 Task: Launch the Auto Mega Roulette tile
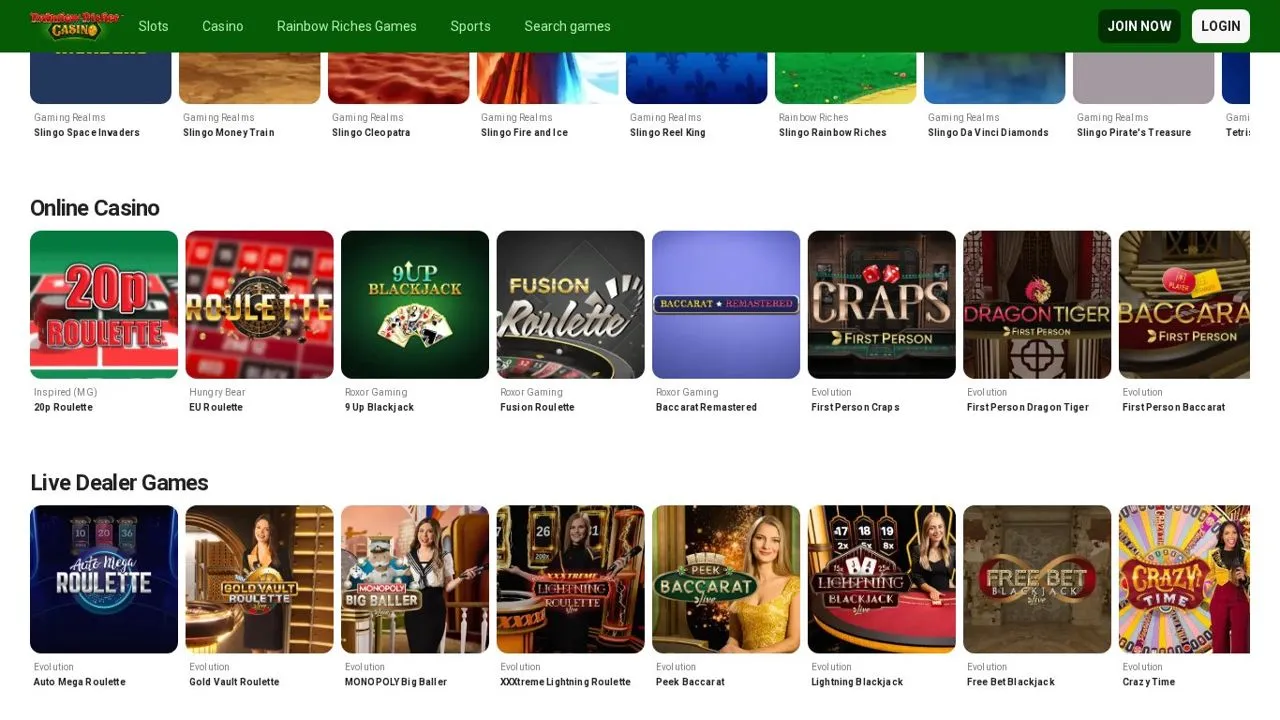pyautogui.click(x=104, y=579)
